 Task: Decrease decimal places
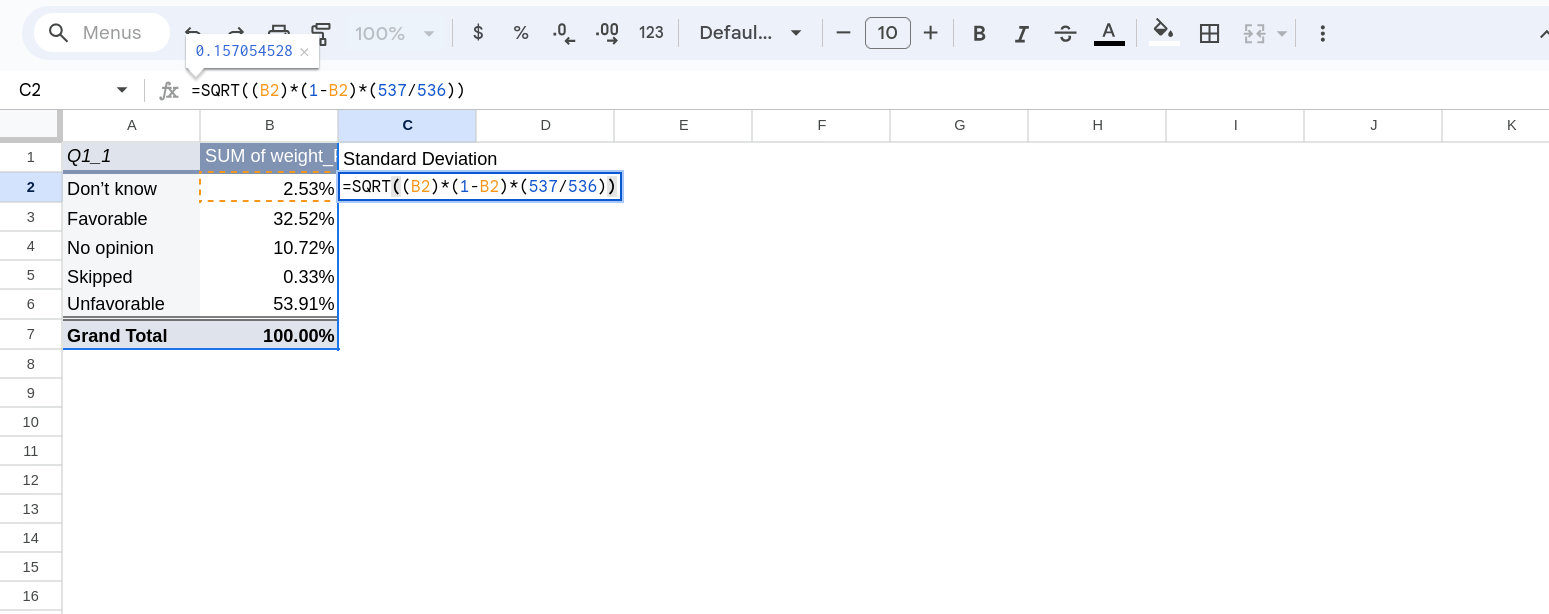564,33
